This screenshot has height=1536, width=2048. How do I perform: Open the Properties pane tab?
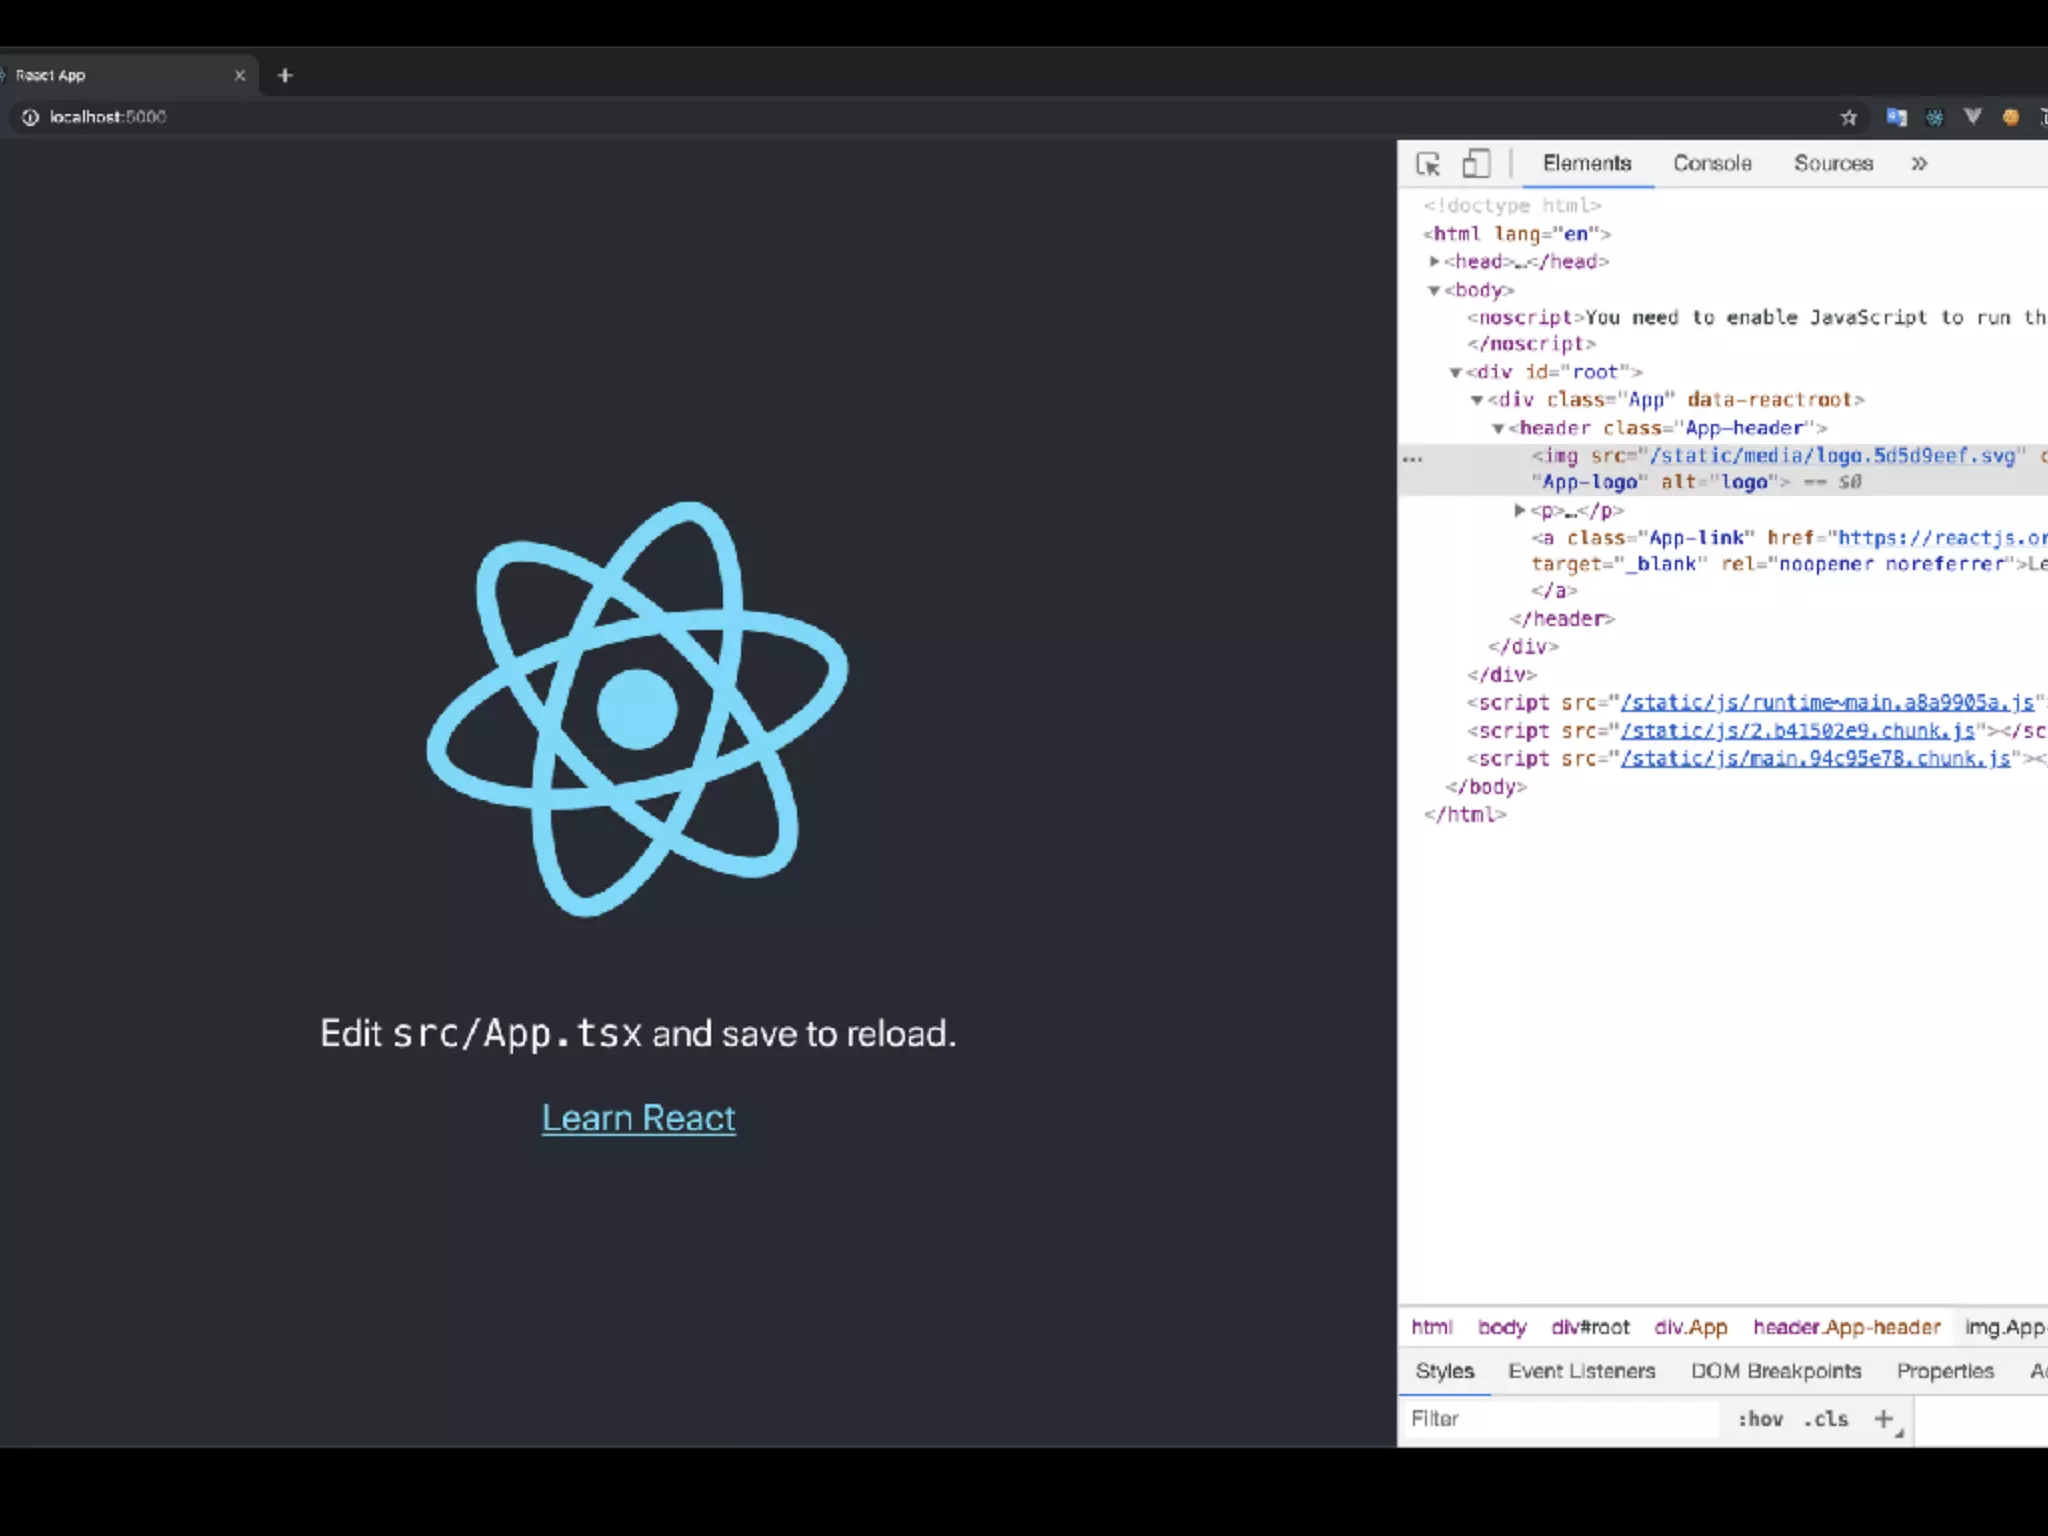(1945, 1371)
